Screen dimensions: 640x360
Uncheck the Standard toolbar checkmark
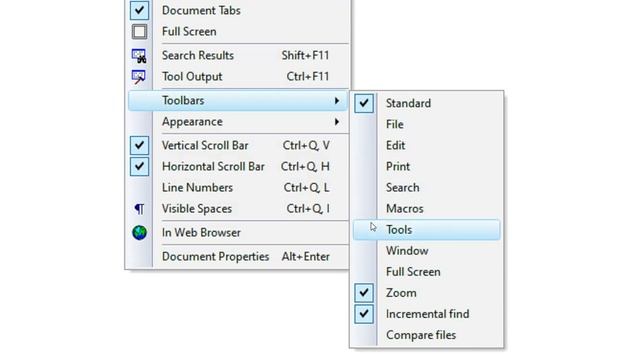click(x=364, y=103)
